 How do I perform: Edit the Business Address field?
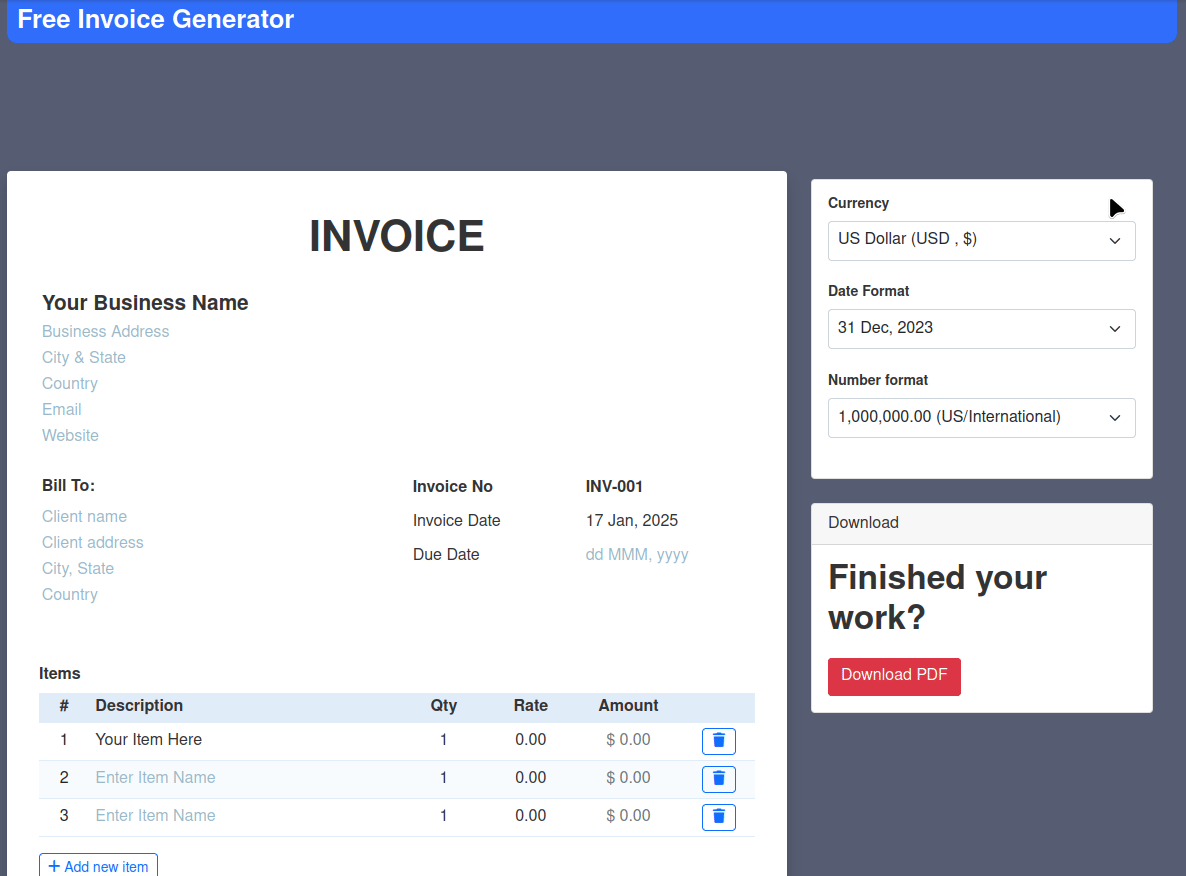[x=105, y=331]
